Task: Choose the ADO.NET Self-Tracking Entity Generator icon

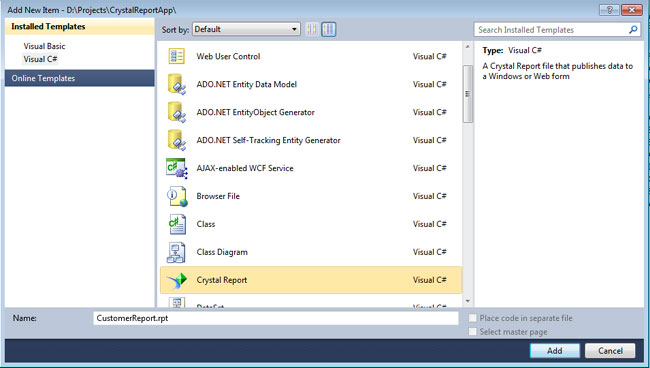Action: [x=177, y=140]
